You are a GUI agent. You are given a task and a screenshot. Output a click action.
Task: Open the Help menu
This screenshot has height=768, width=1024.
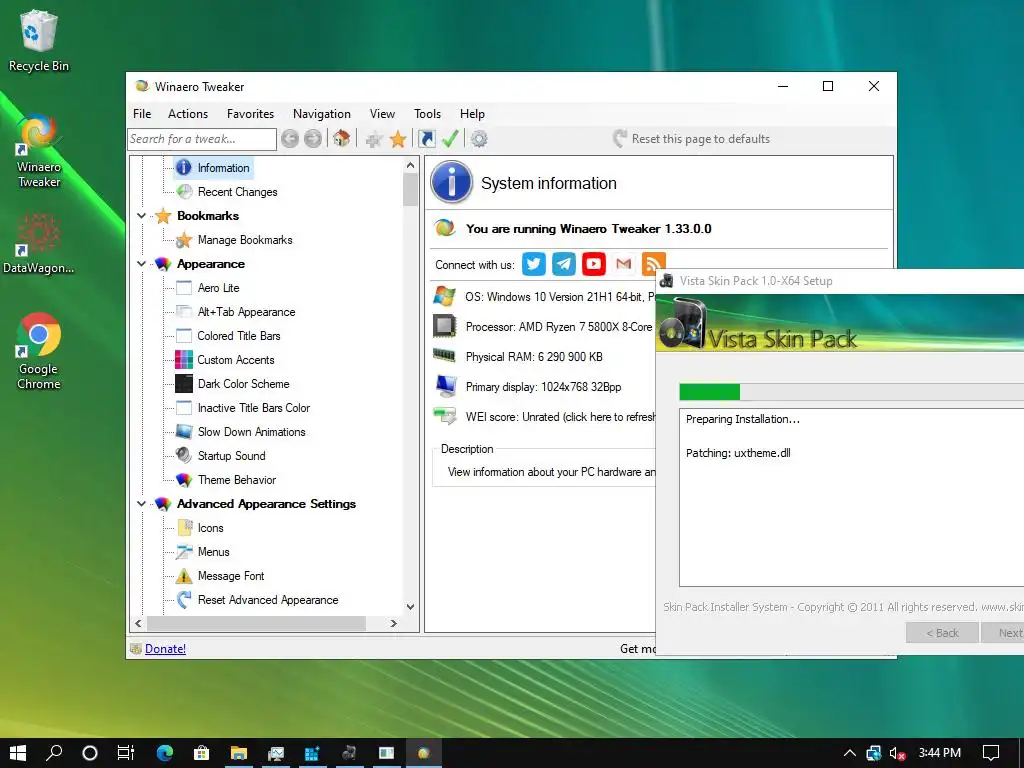point(472,114)
